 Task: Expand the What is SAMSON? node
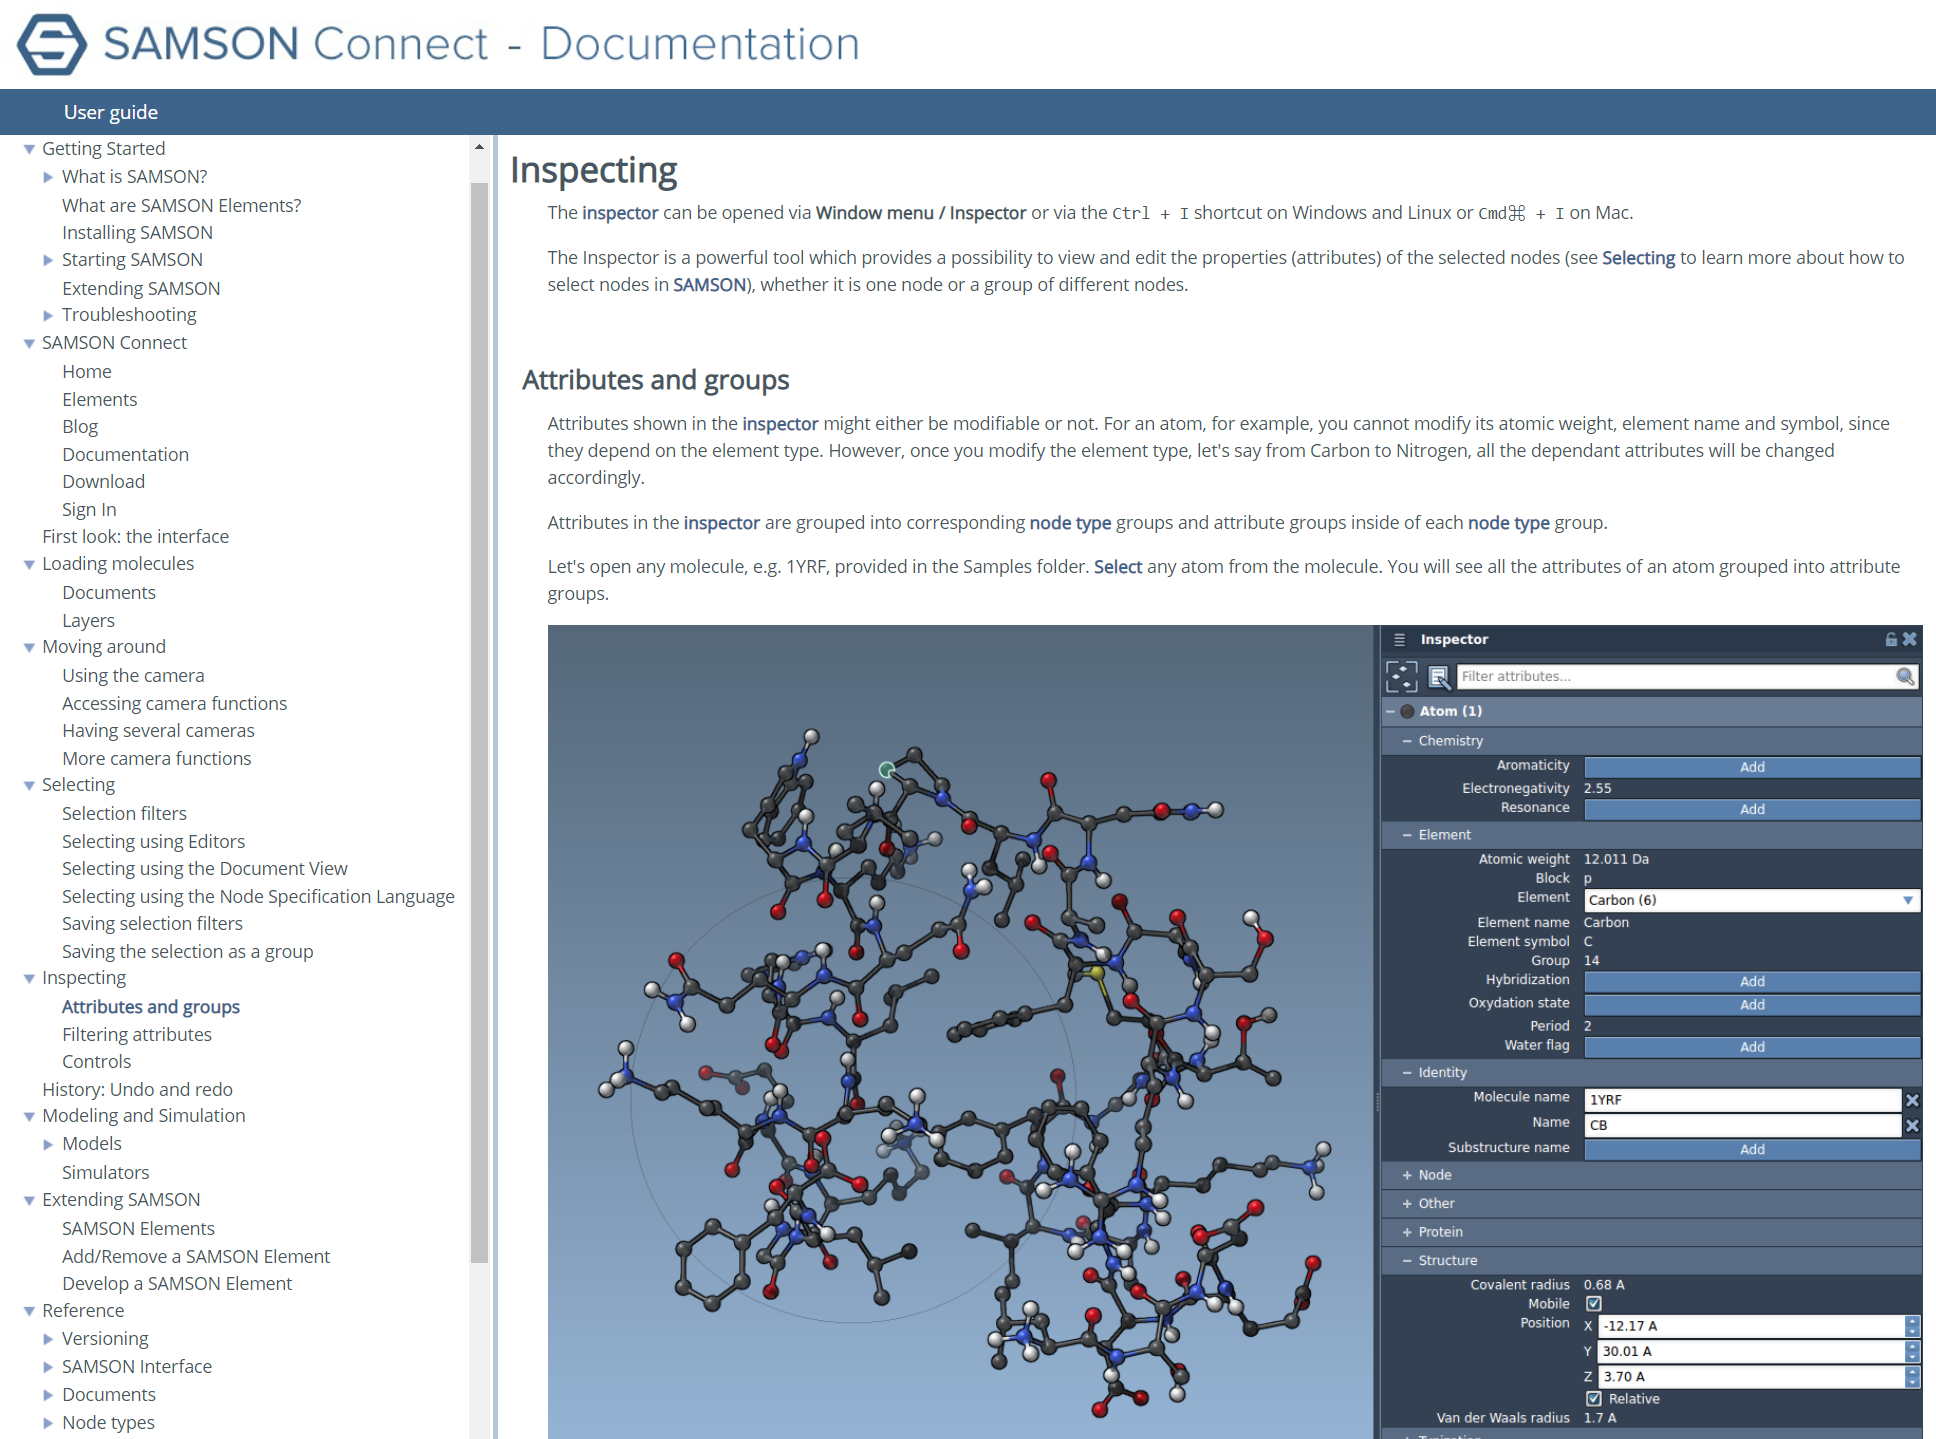[x=48, y=177]
